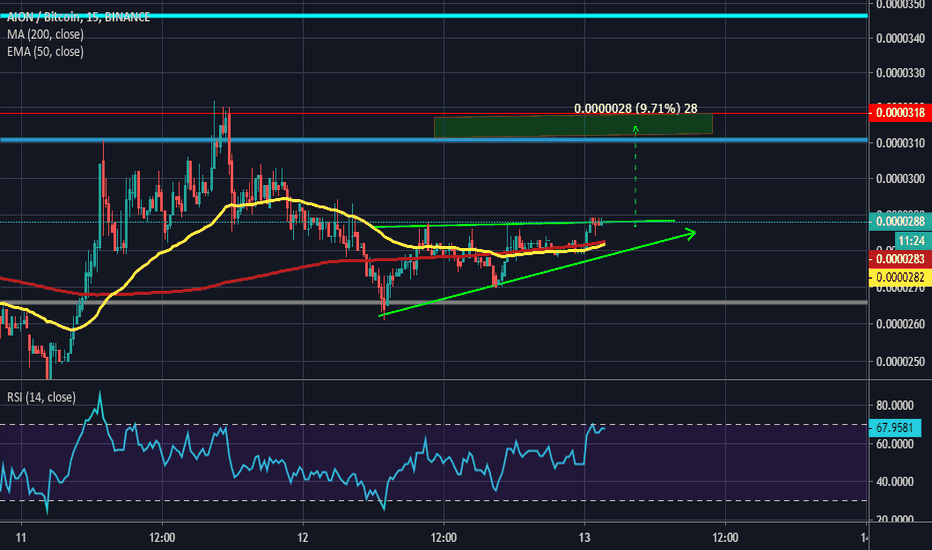Click the red 0.0000318 price label

point(900,113)
